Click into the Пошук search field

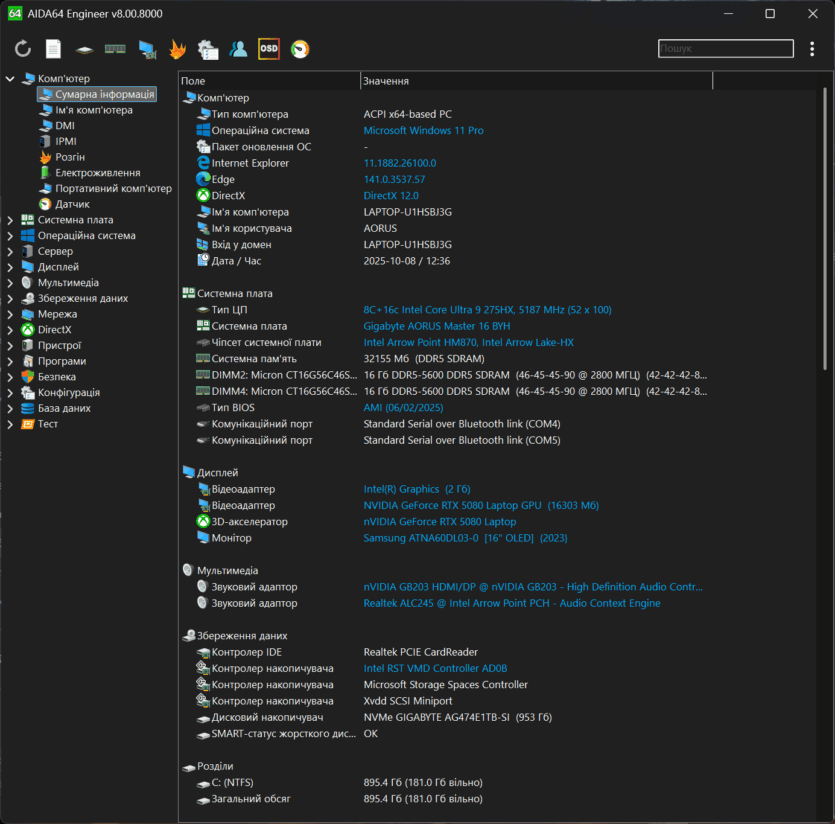point(725,49)
